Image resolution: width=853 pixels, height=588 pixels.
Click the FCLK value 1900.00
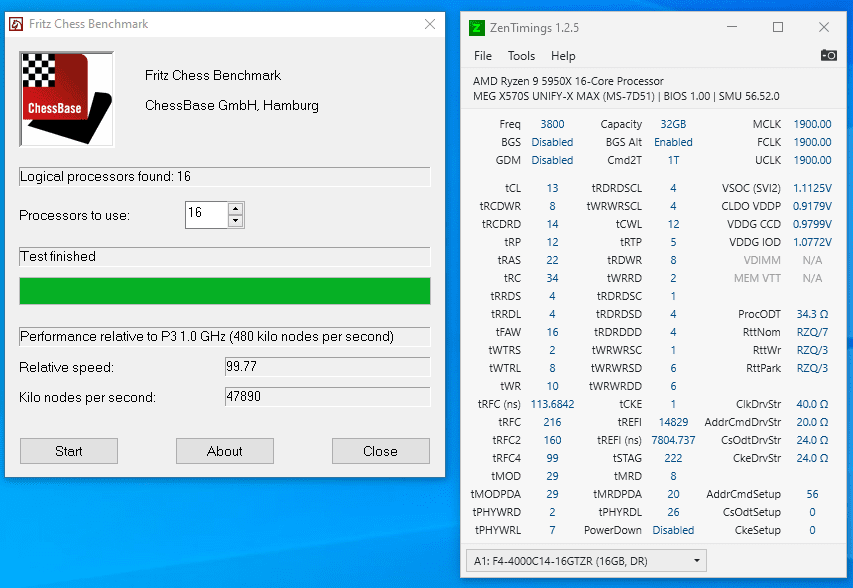812,142
